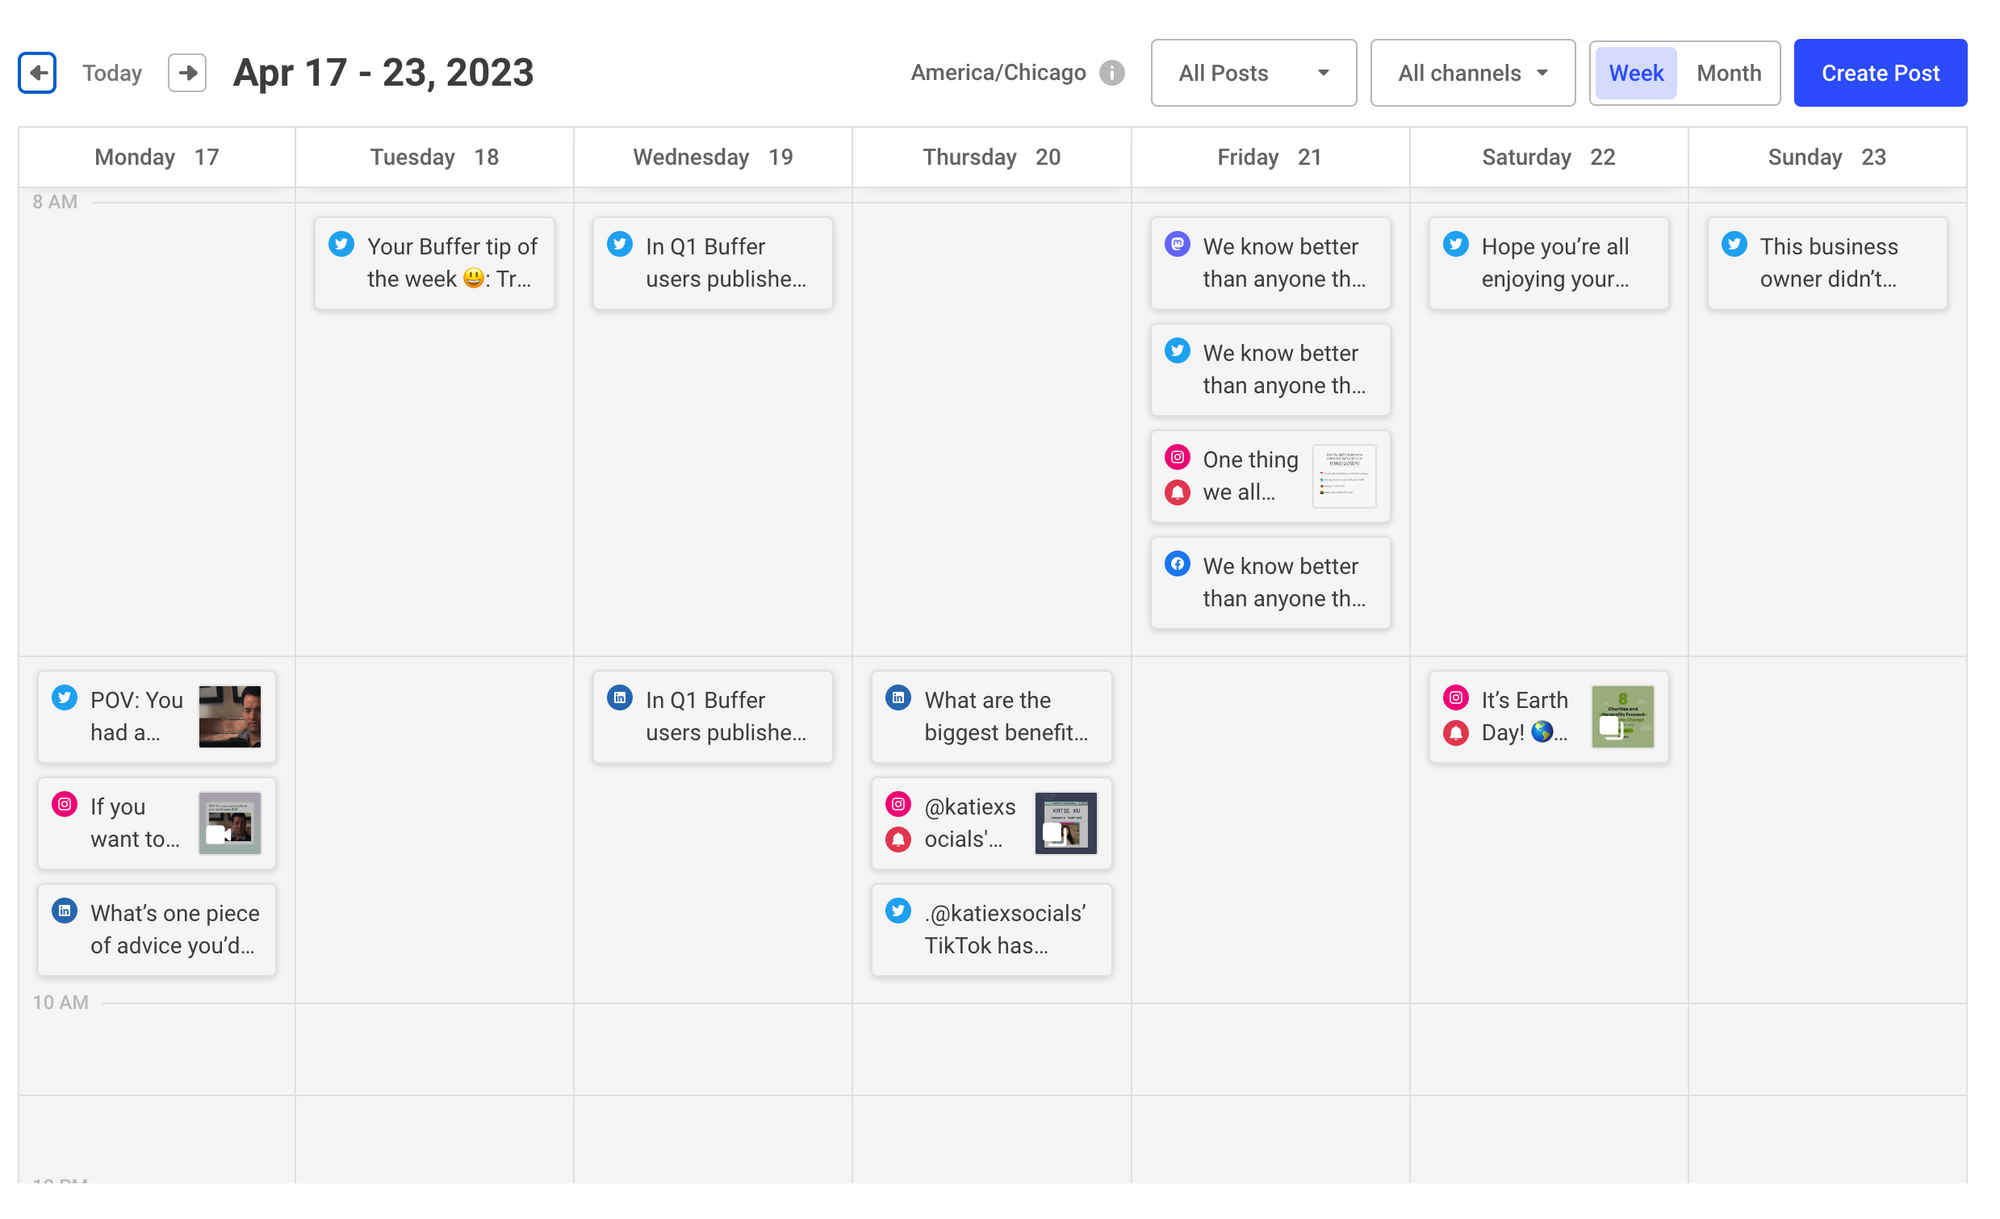This screenshot has width=2000, height=1219.
Task: Click the Instagram icon on Friday's post
Action: click(1179, 459)
